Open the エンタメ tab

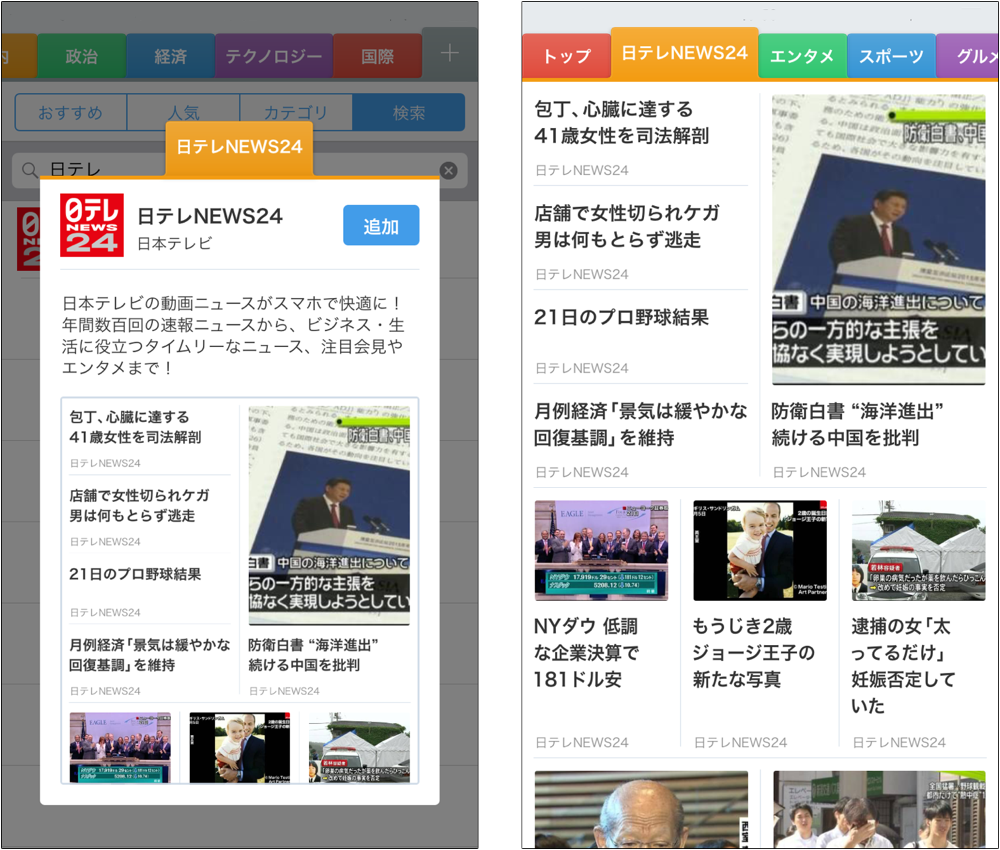pyautogui.click(x=802, y=57)
